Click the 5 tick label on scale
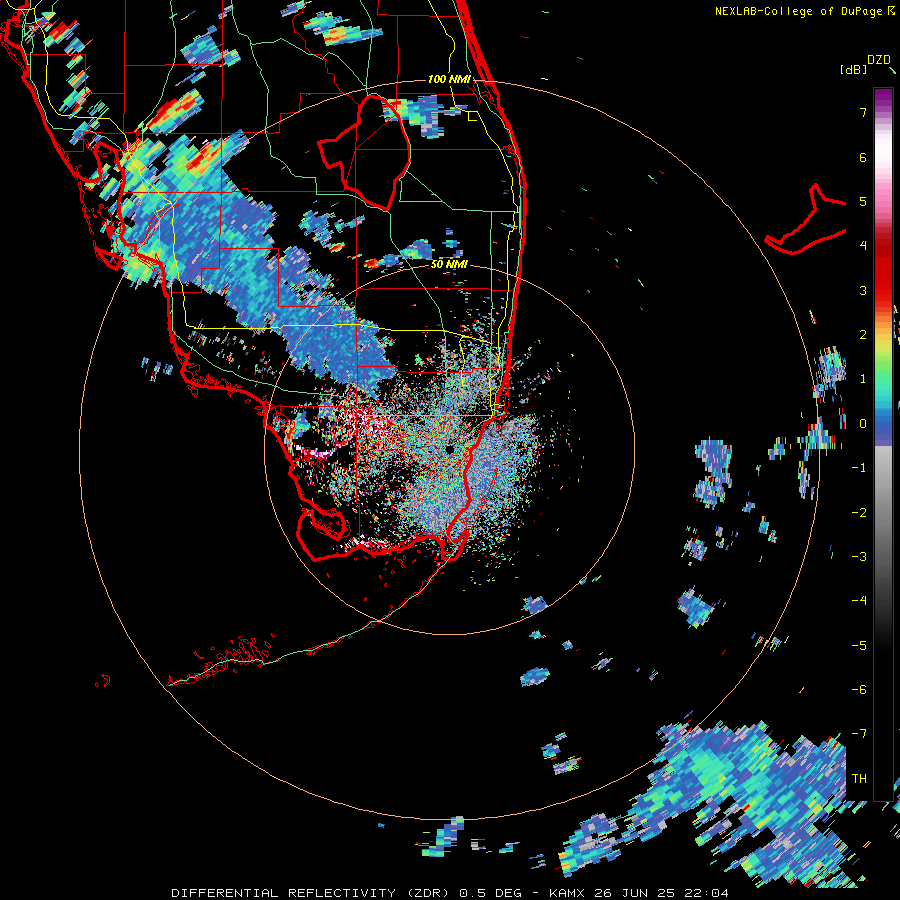The image size is (900, 900). coord(863,201)
